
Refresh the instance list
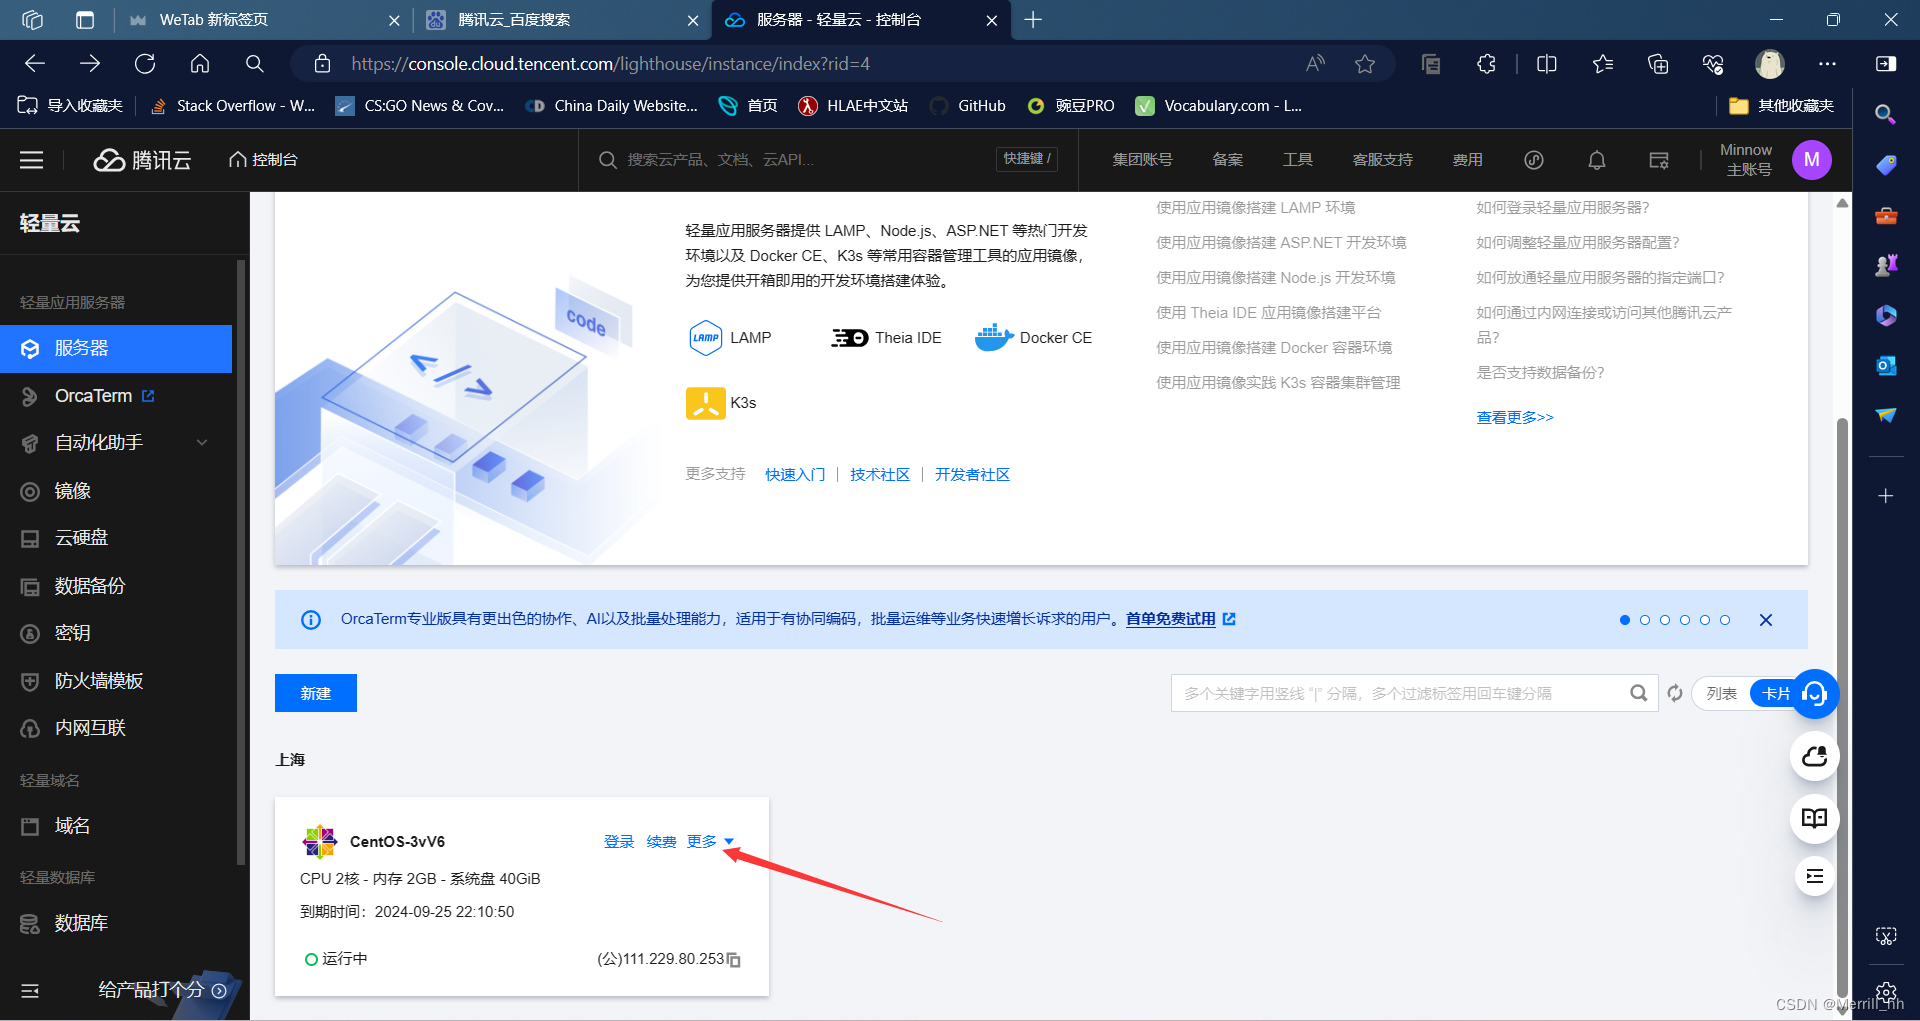pyautogui.click(x=1675, y=693)
